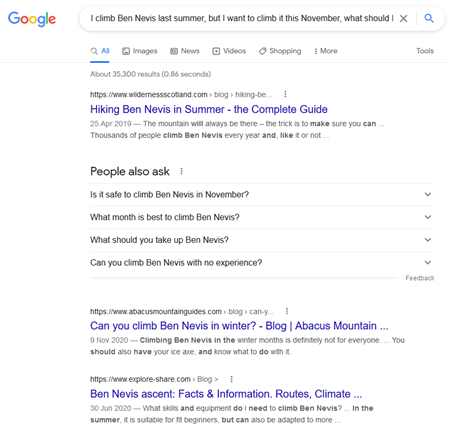Expand 'Is it safe to climb Ben Nevis in November?'
Viewport: 450px width, 434px height.
coord(262,195)
